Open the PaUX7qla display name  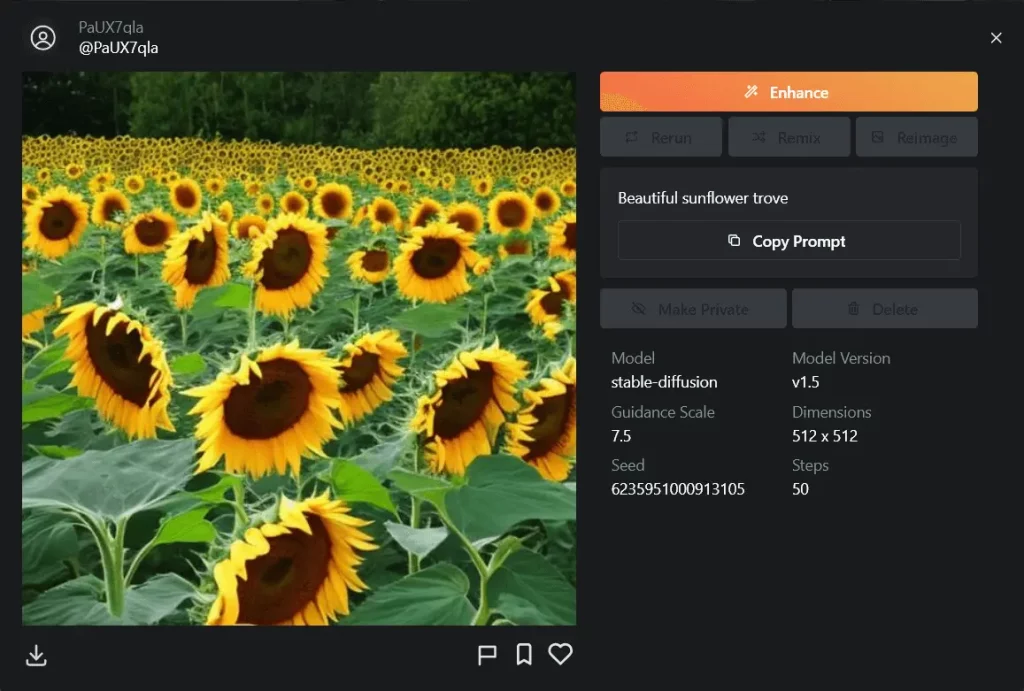pos(111,27)
